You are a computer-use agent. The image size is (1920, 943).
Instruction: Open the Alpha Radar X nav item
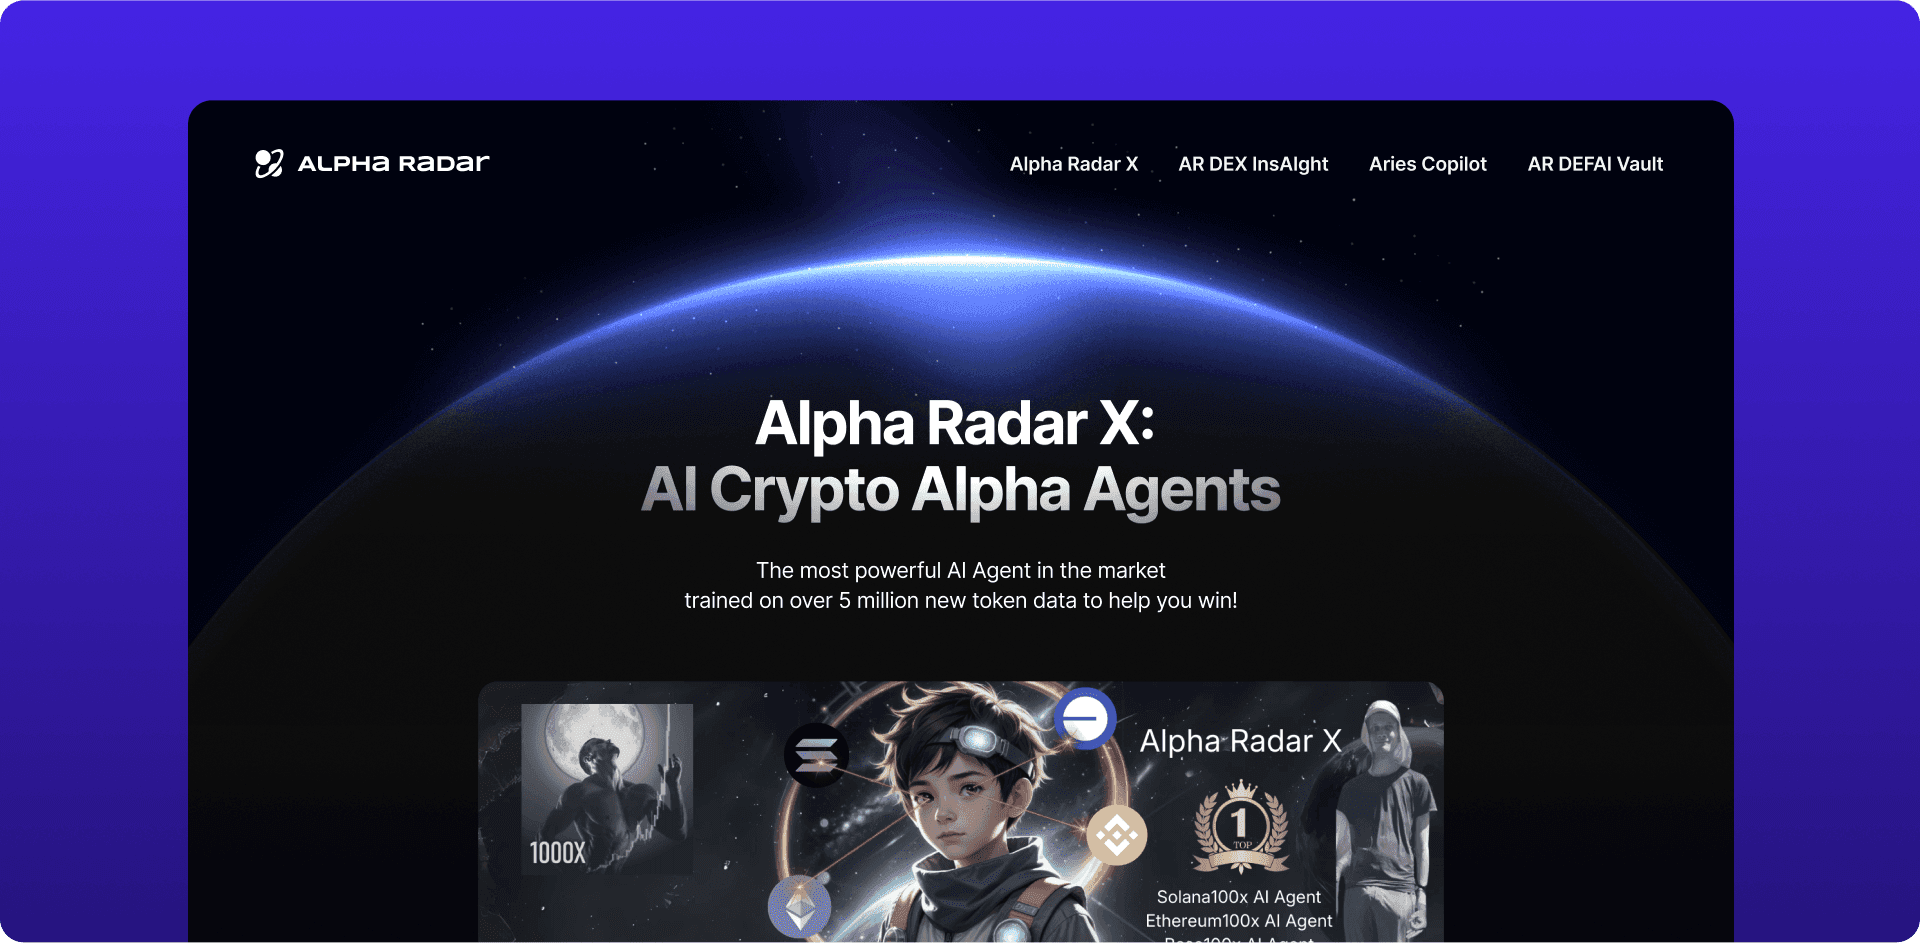coord(1074,164)
